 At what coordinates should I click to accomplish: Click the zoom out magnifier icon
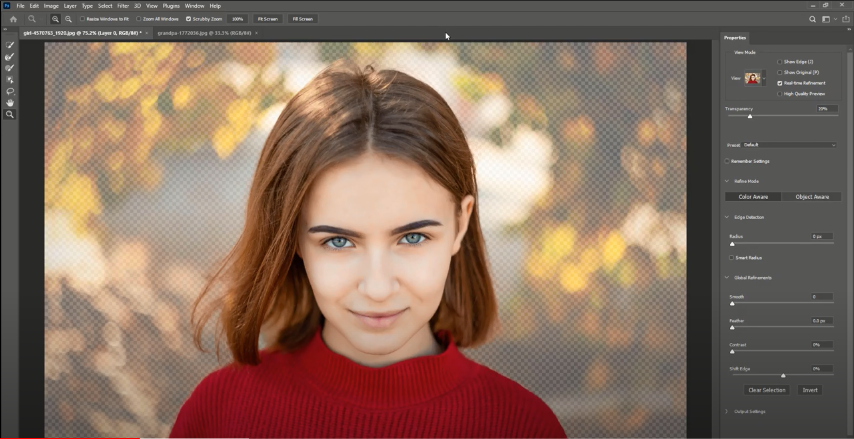point(68,19)
